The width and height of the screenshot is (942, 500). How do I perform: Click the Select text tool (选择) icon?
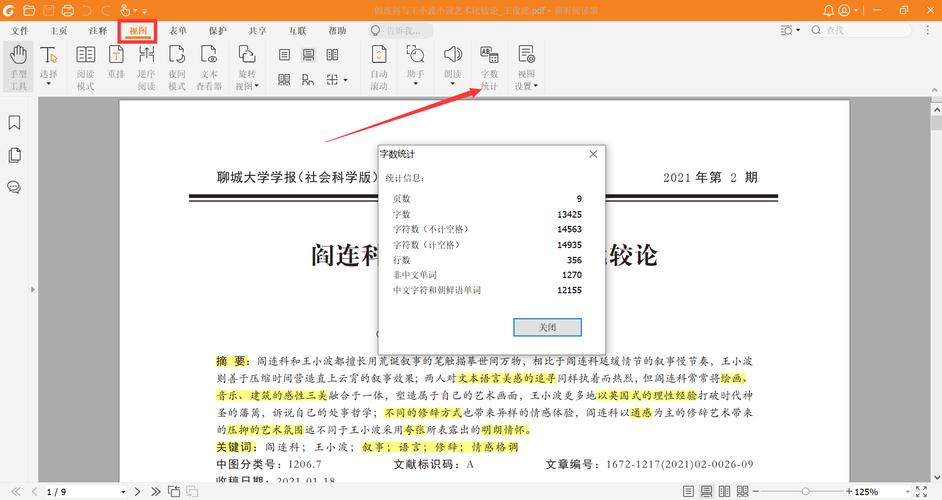49,56
